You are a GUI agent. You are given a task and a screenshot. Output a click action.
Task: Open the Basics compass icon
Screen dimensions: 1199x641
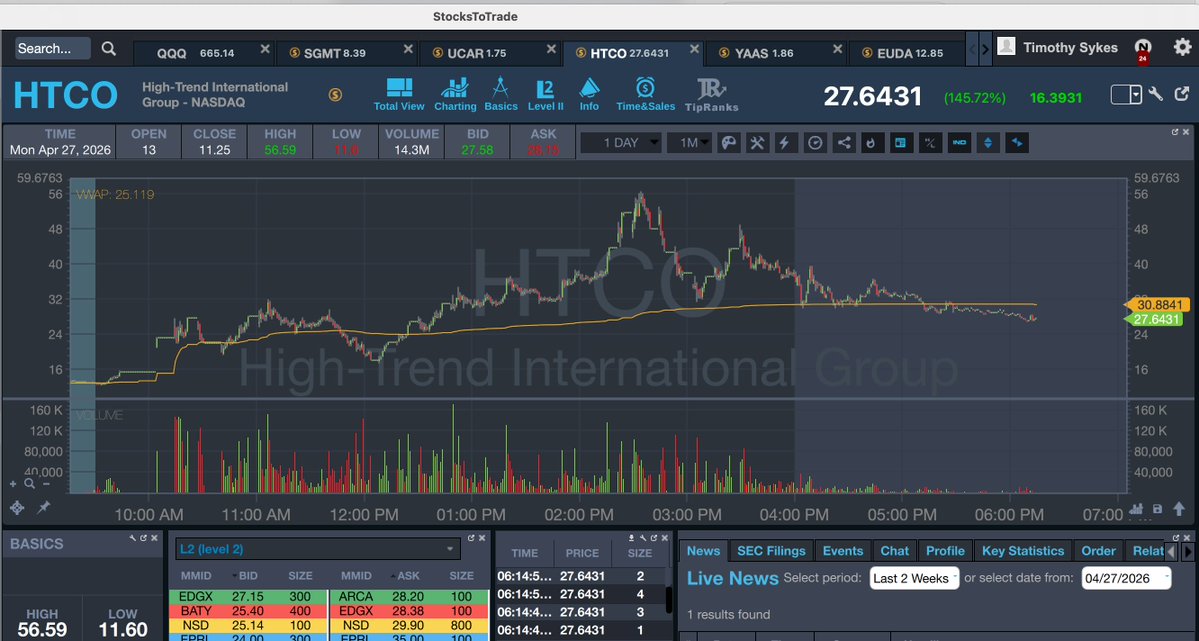pos(501,95)
